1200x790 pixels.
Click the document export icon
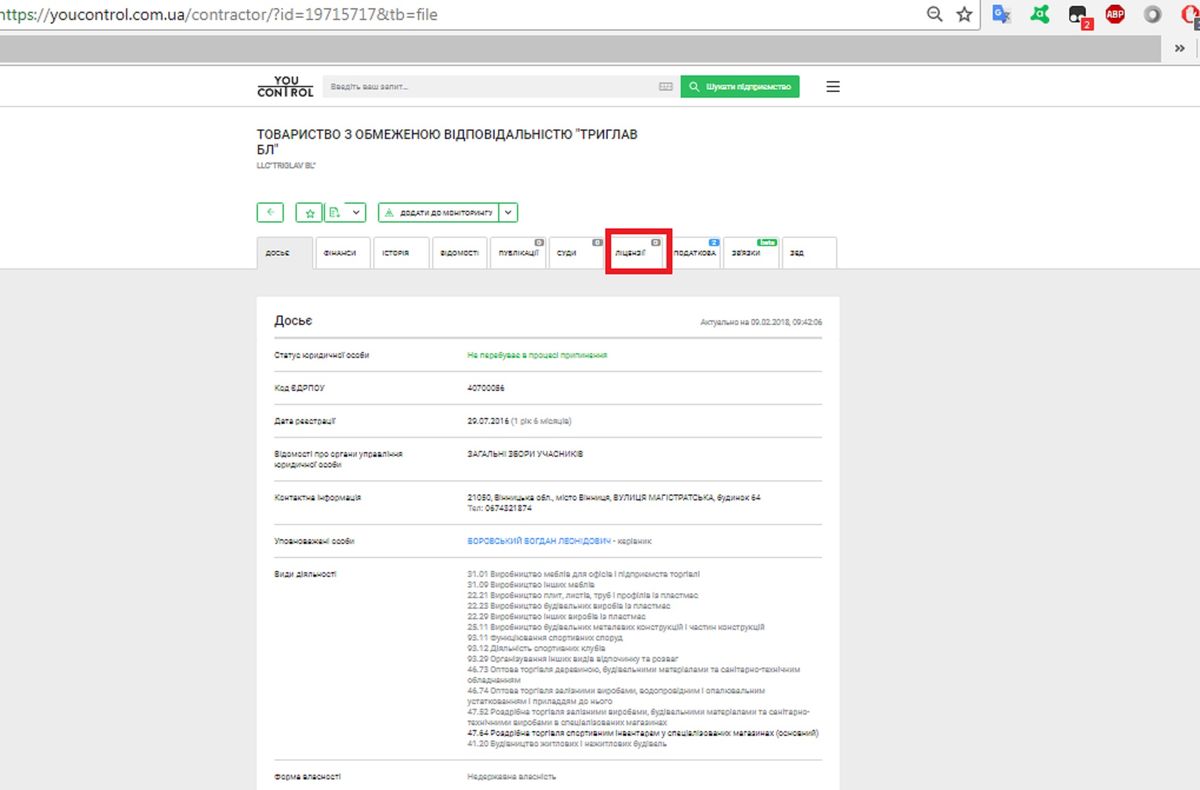pos(336,212)
